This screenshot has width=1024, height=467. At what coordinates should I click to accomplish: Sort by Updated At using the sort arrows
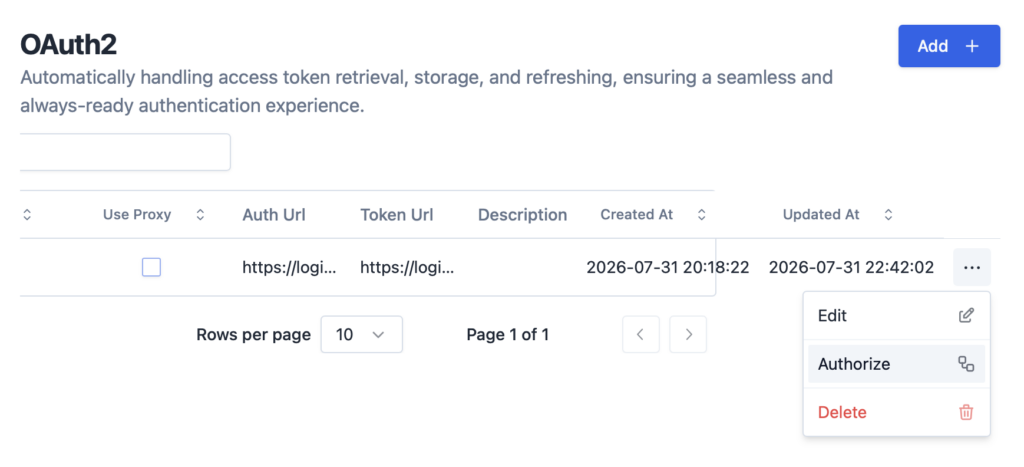[x=888, y=215]
